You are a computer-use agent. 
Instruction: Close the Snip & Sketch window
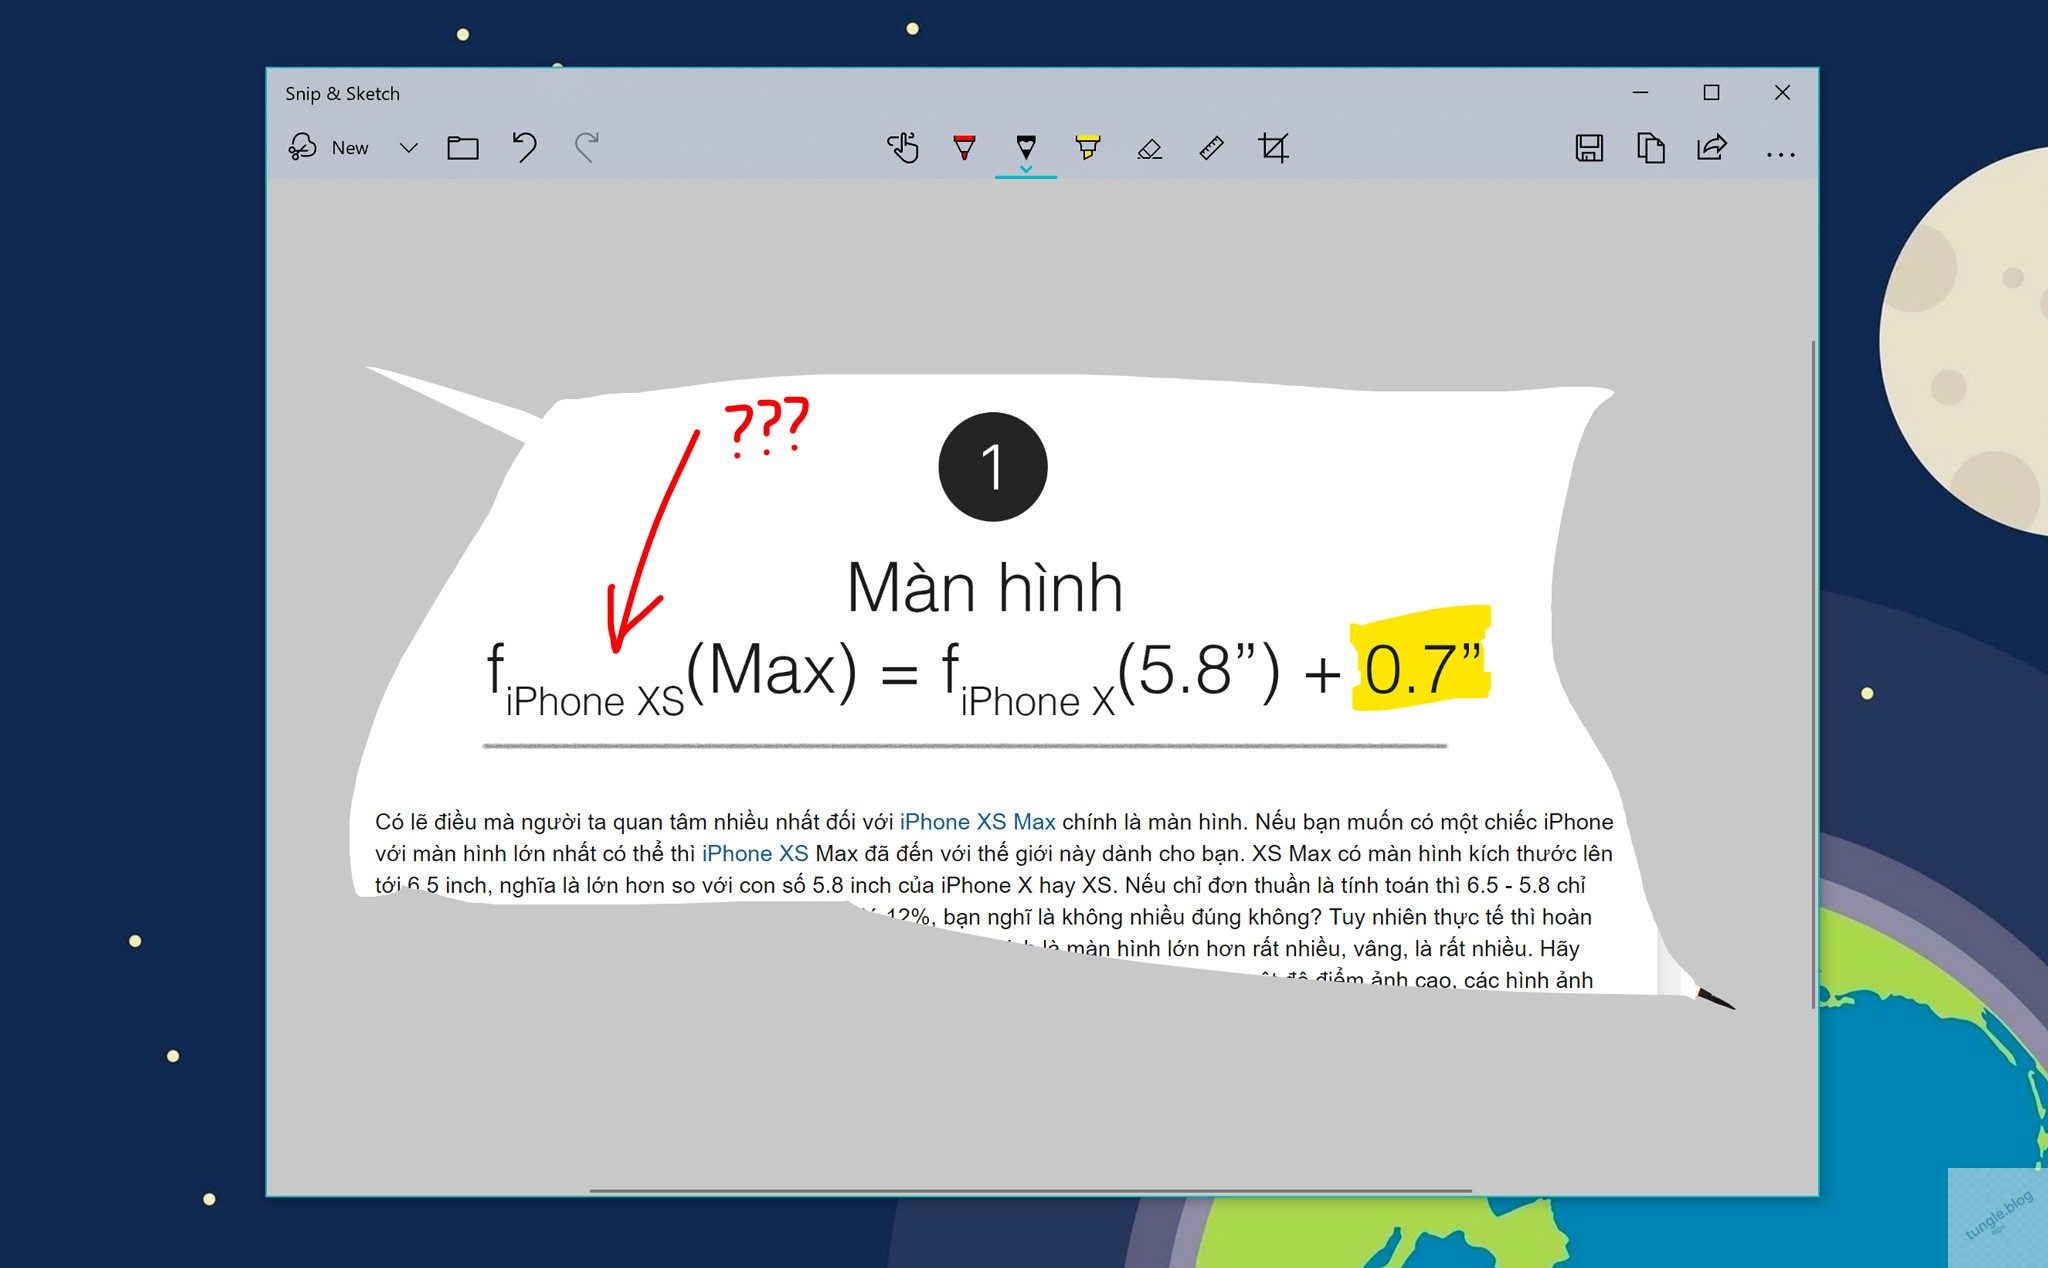click(x=1782, y=92)
